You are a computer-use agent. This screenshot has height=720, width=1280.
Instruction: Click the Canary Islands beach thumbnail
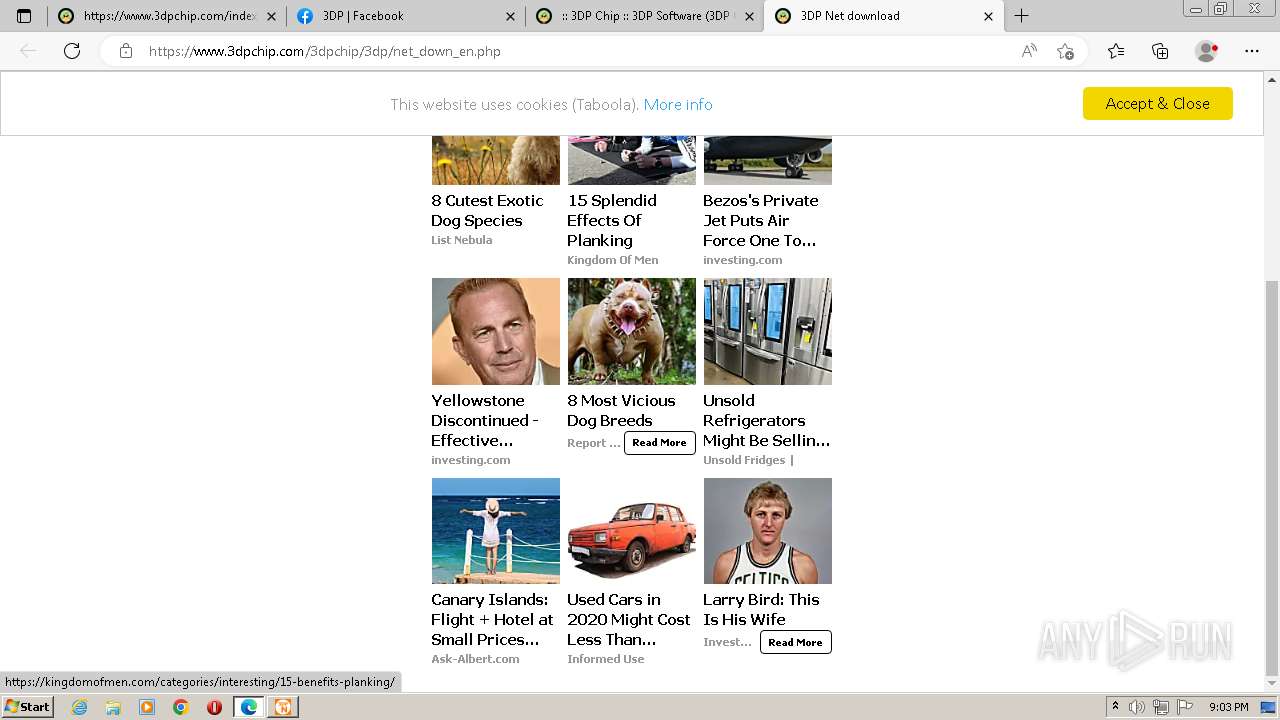point(496,531)
